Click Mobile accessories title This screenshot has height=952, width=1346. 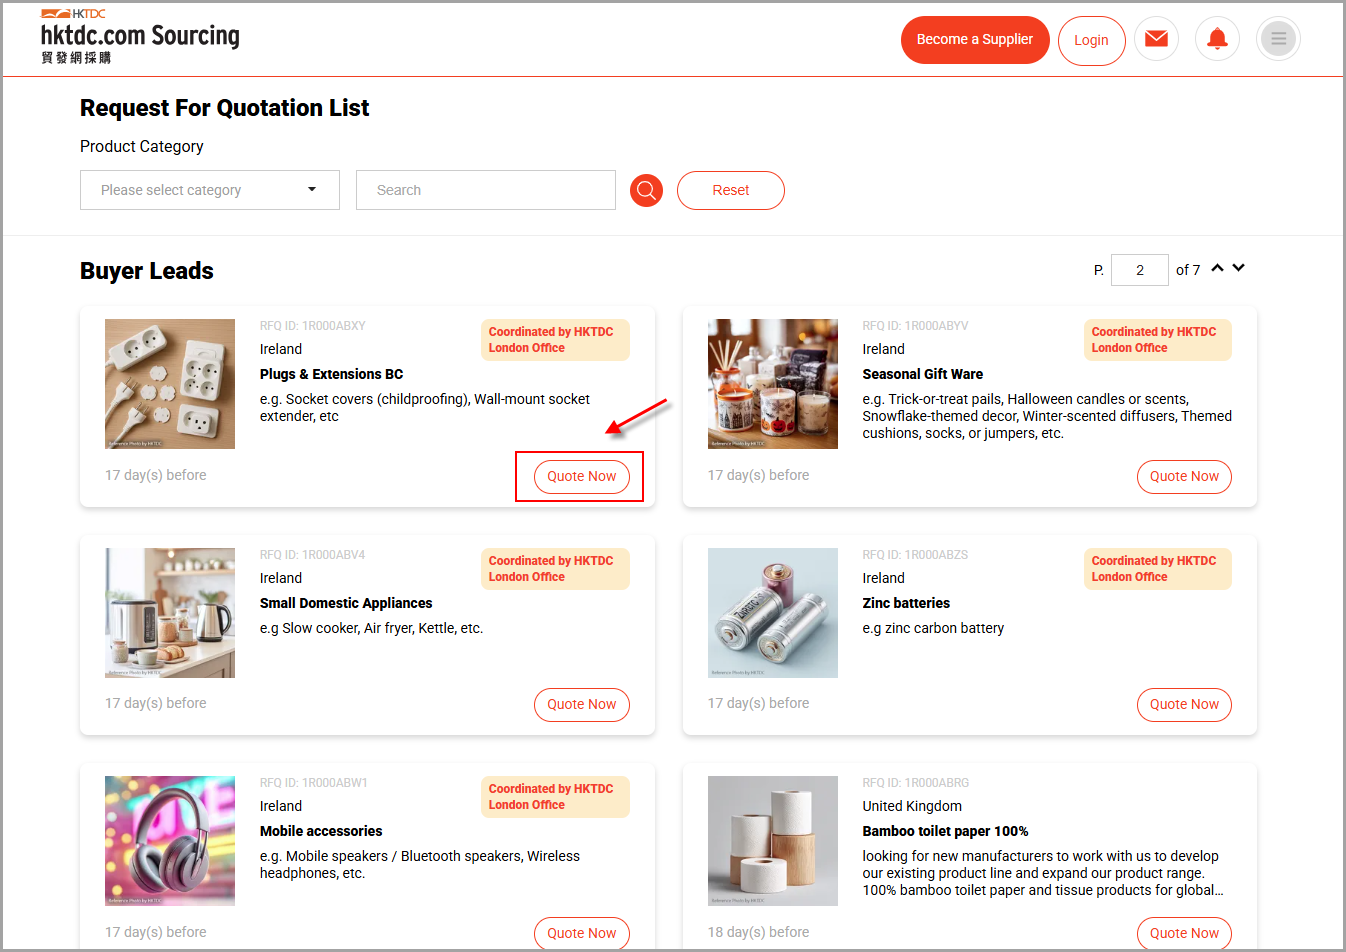pyautogui.click(x=321, y=831)
